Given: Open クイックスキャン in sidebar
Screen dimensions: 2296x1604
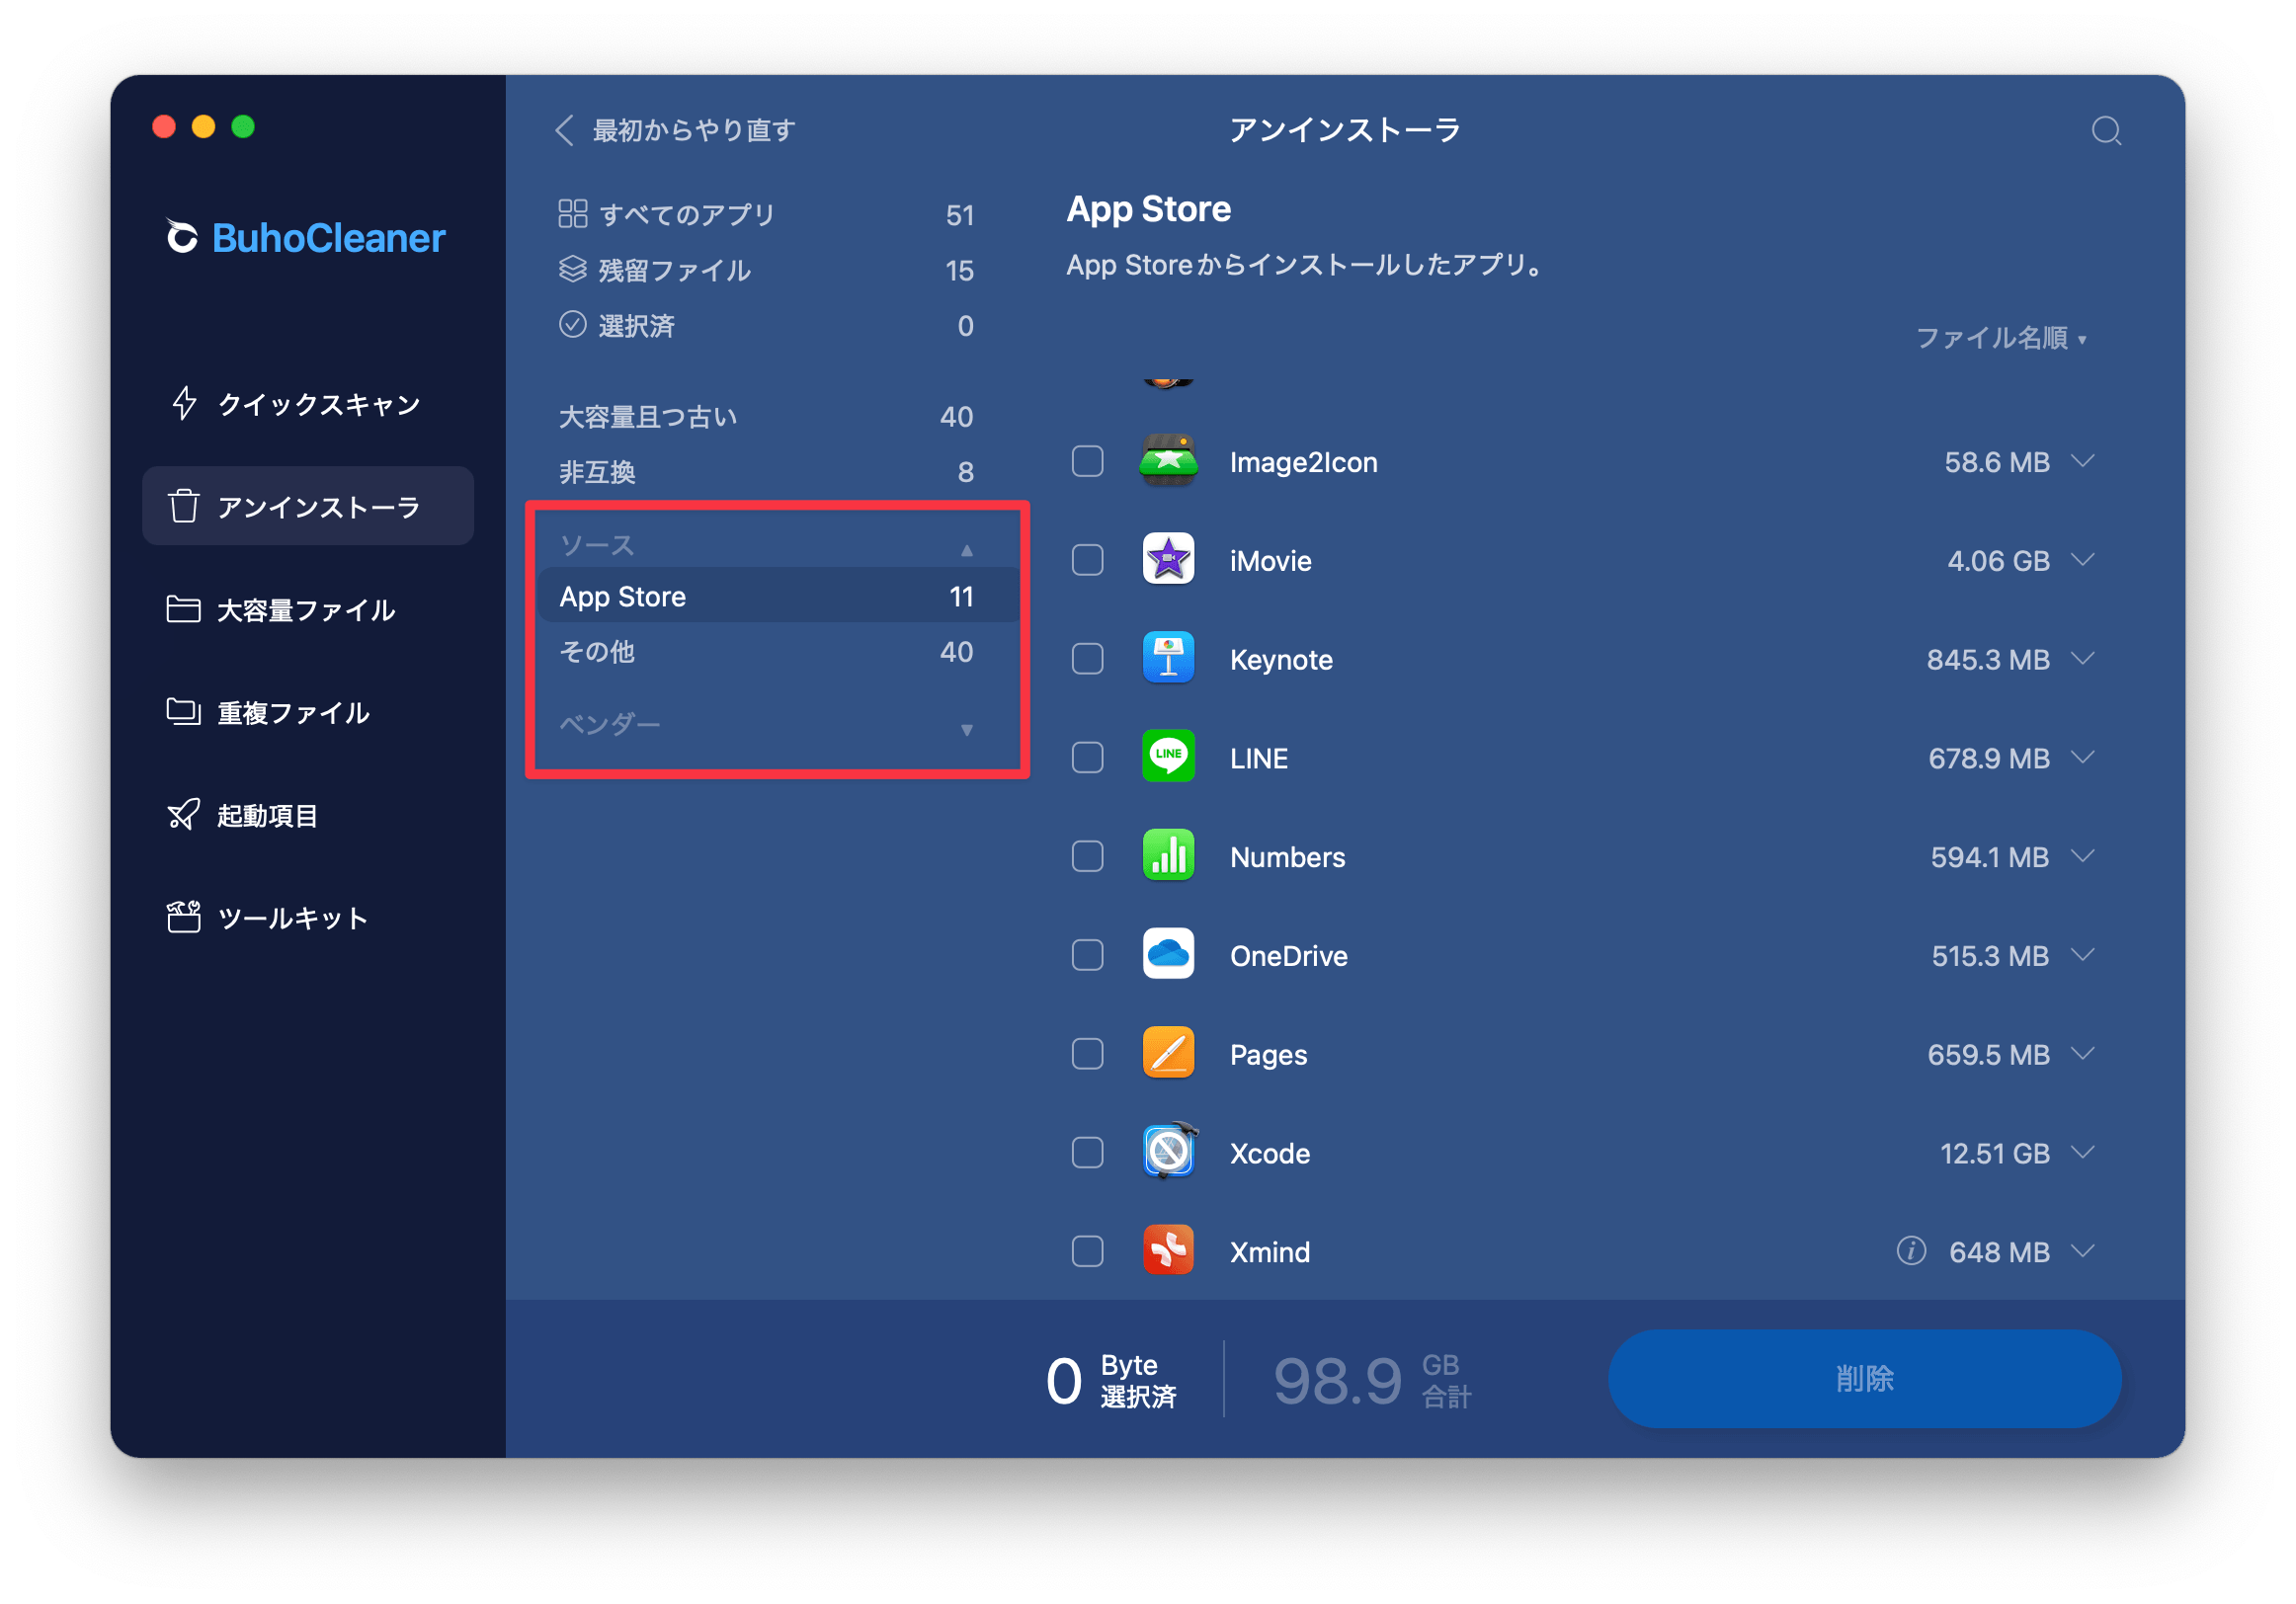Looking at the screenshot, I should [308, 403].
